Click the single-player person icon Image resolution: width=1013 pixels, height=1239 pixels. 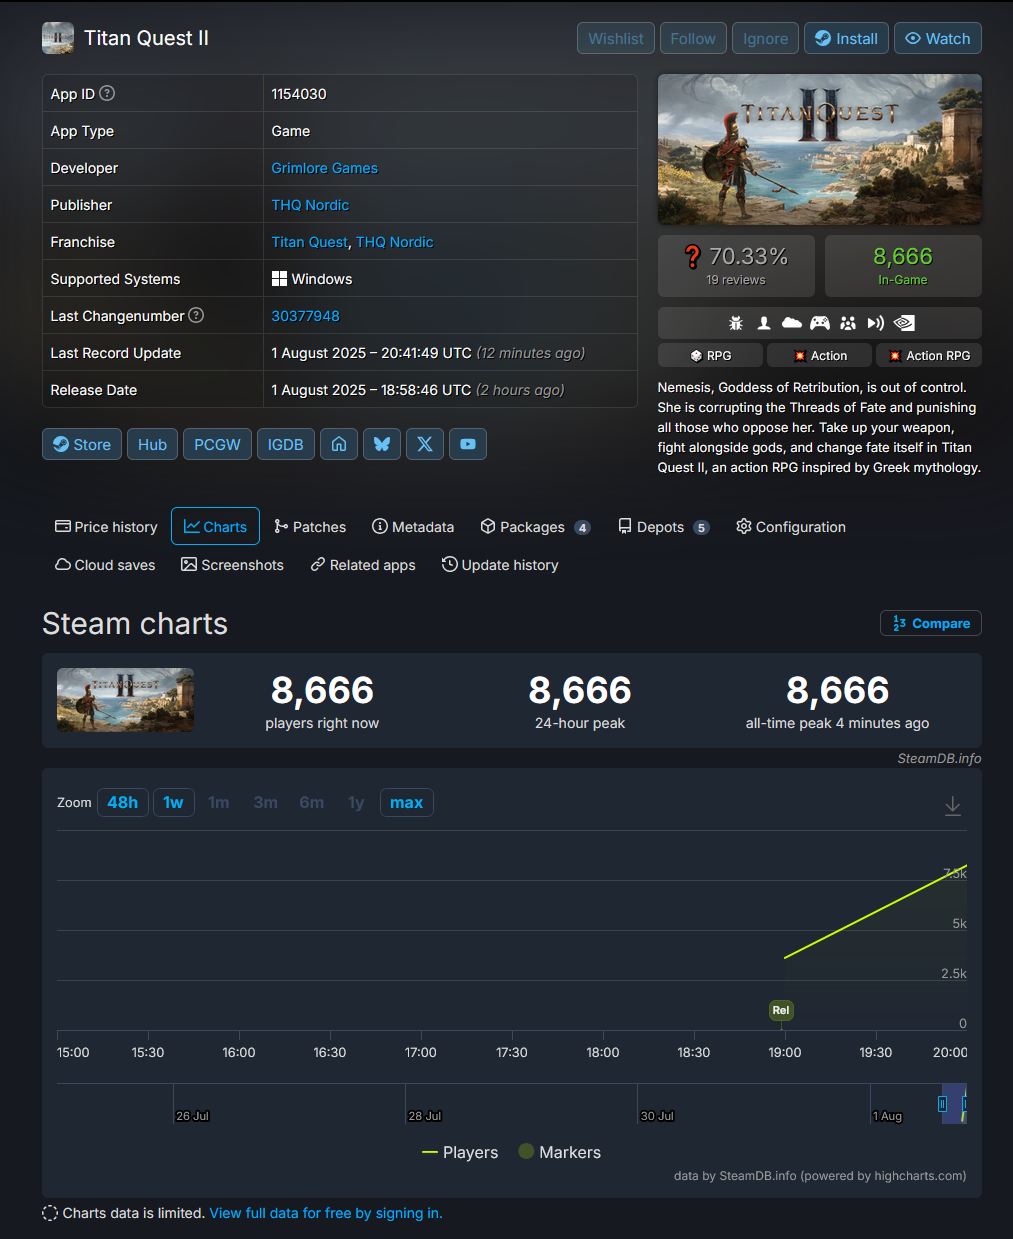pyautogui.click(x=764, y=323)
